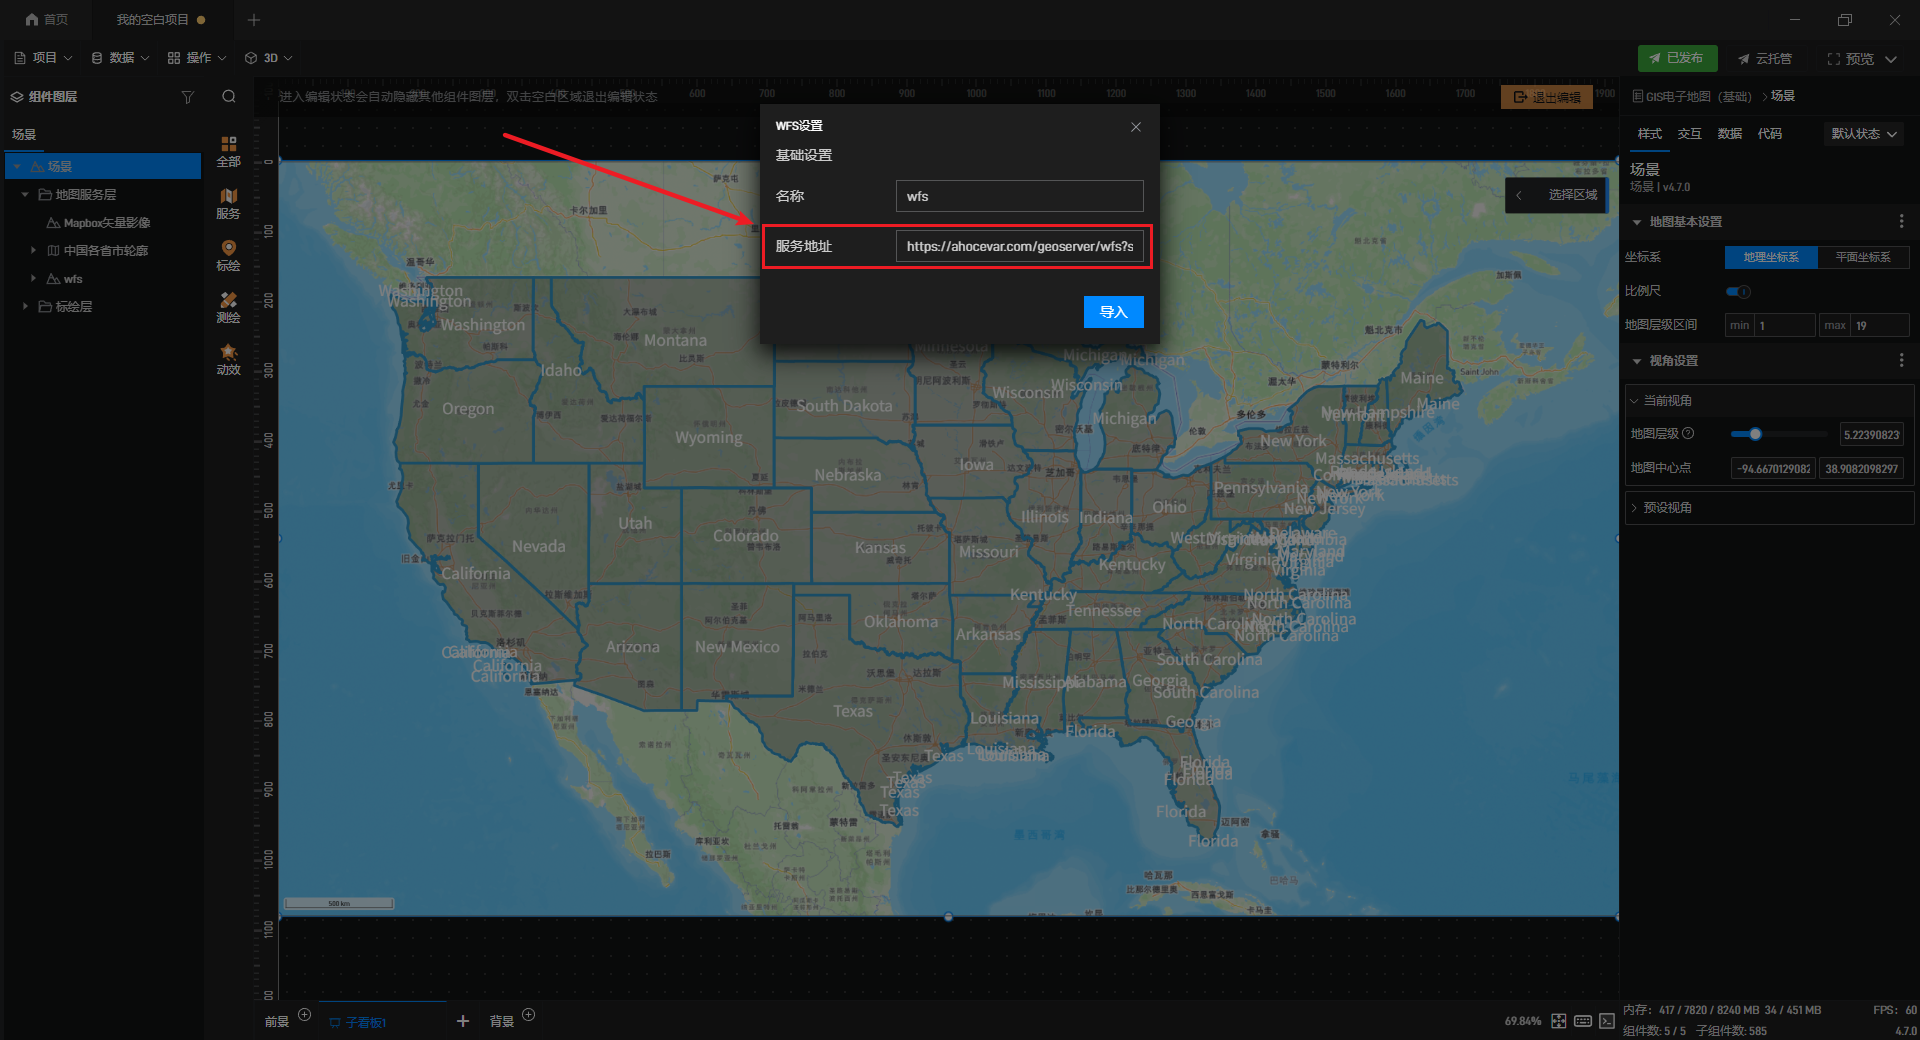Screen dimensions: 1920x1040
Task: Click the layer filter funnel icon
Action: pos(187,97)
